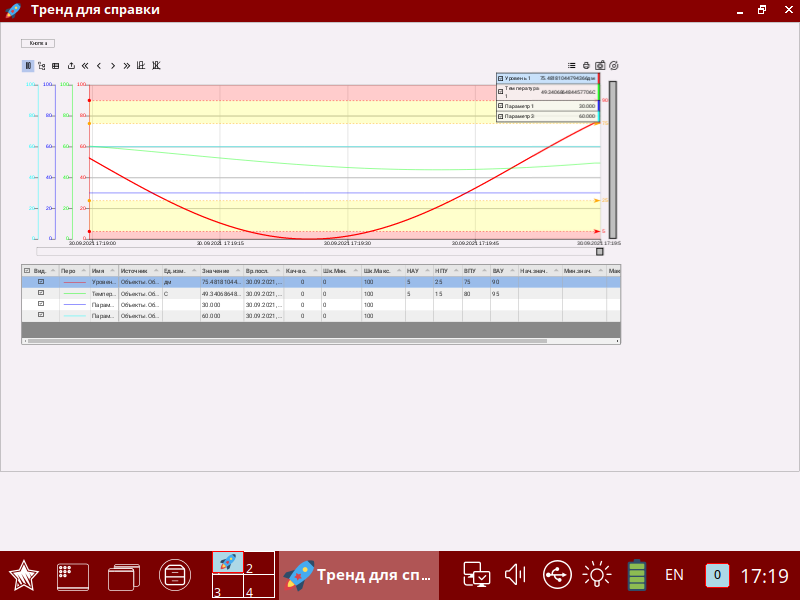Viewport: 800px width, 600px height.
Task: Take a chart snapshot with the camera icon
Action: [601, 66]
